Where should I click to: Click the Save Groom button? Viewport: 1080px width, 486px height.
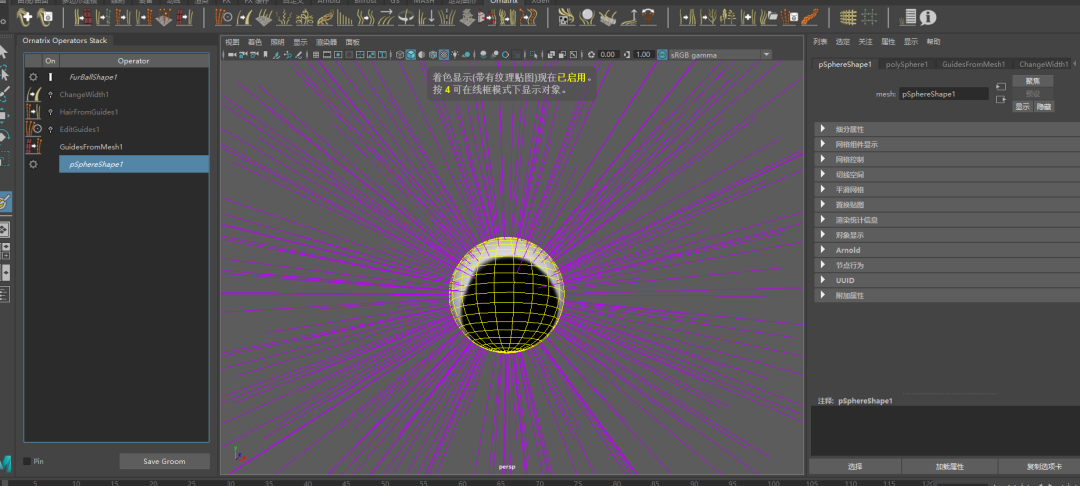point(164,461)
